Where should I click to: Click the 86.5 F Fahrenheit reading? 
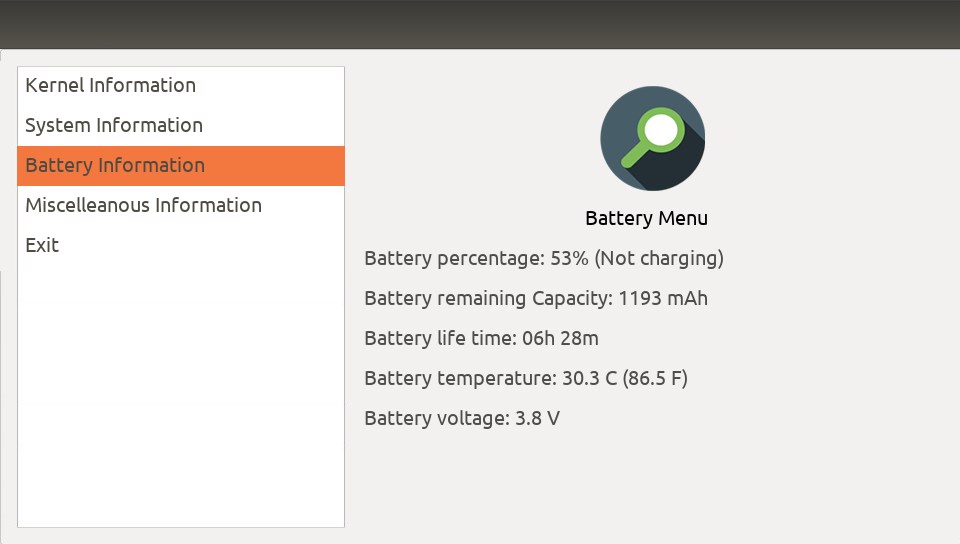(x=655, y=378)
